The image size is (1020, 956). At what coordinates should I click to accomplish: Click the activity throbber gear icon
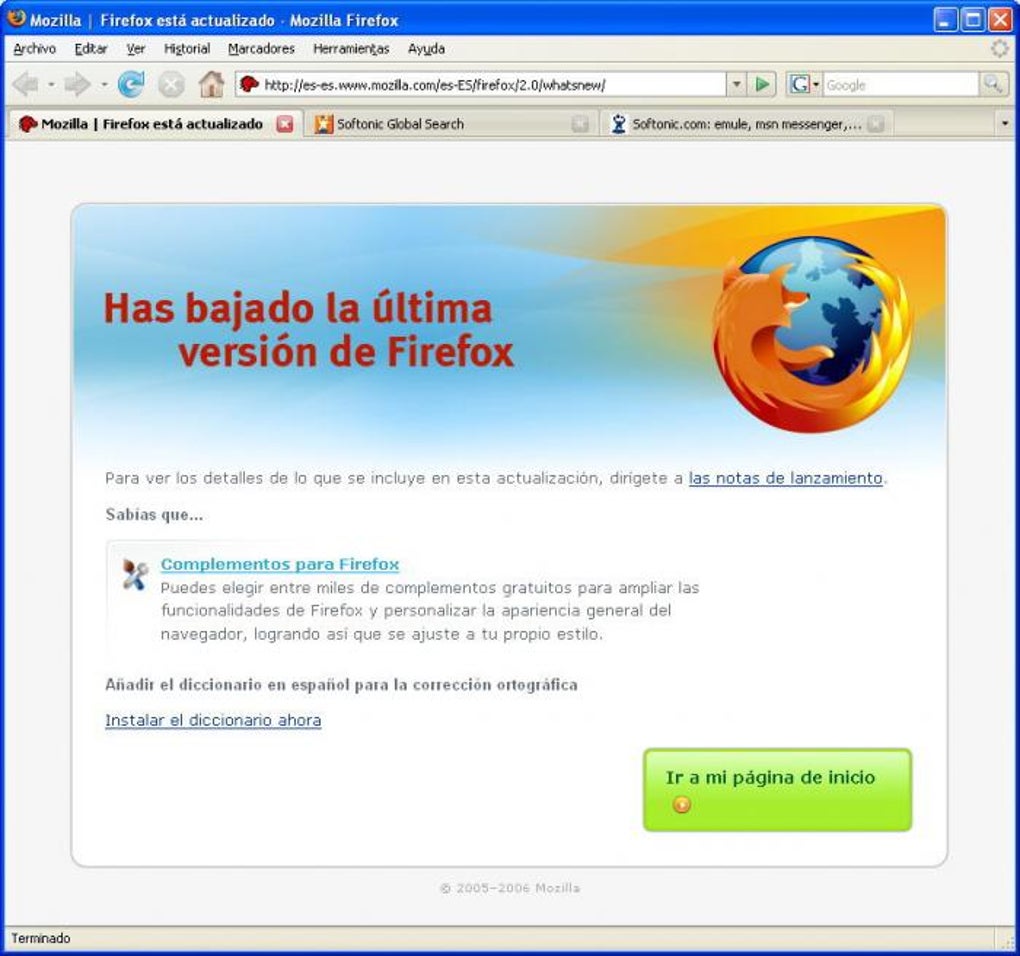[x=999, y=48]
